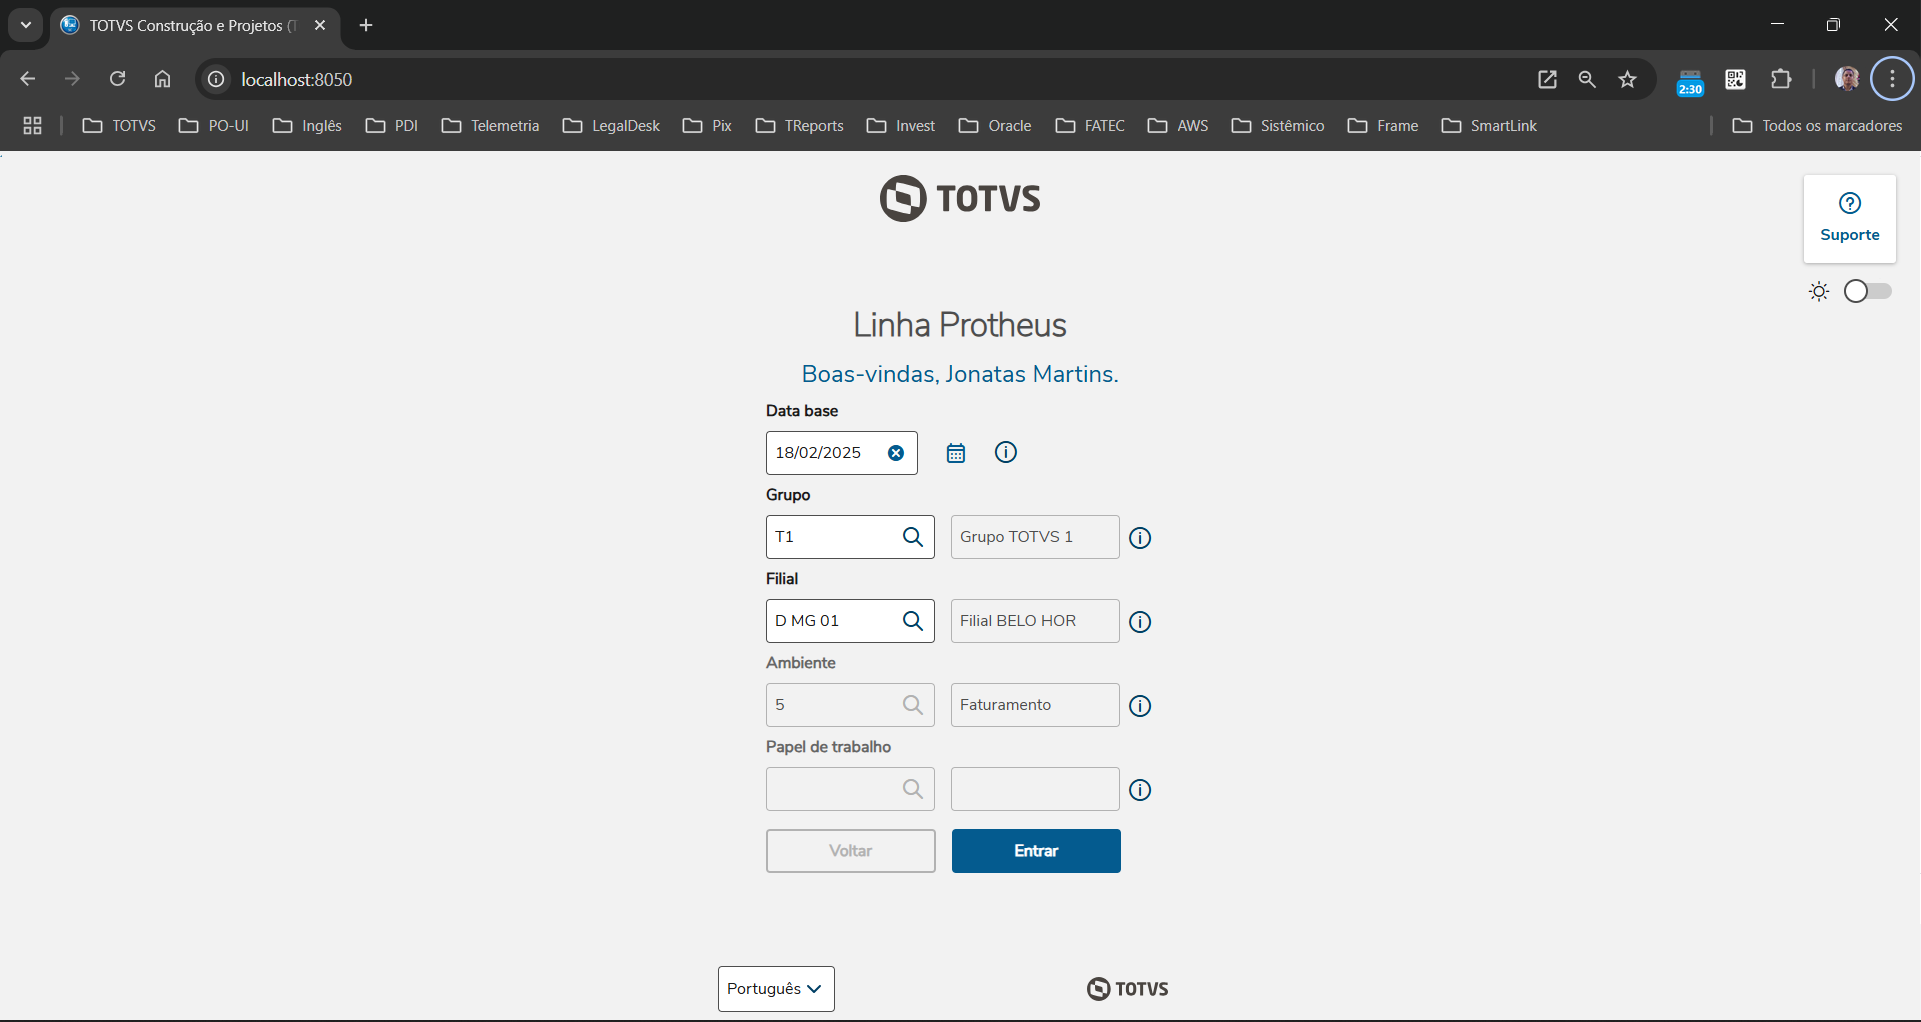The width and height of the screenshot is (1921, 1022).
Task: Open the tab search dropdown arrow
Action: (x=26, y=25)
